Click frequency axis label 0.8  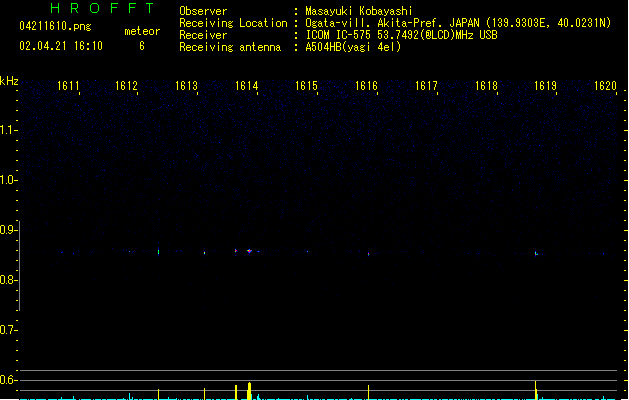[8, 280]
